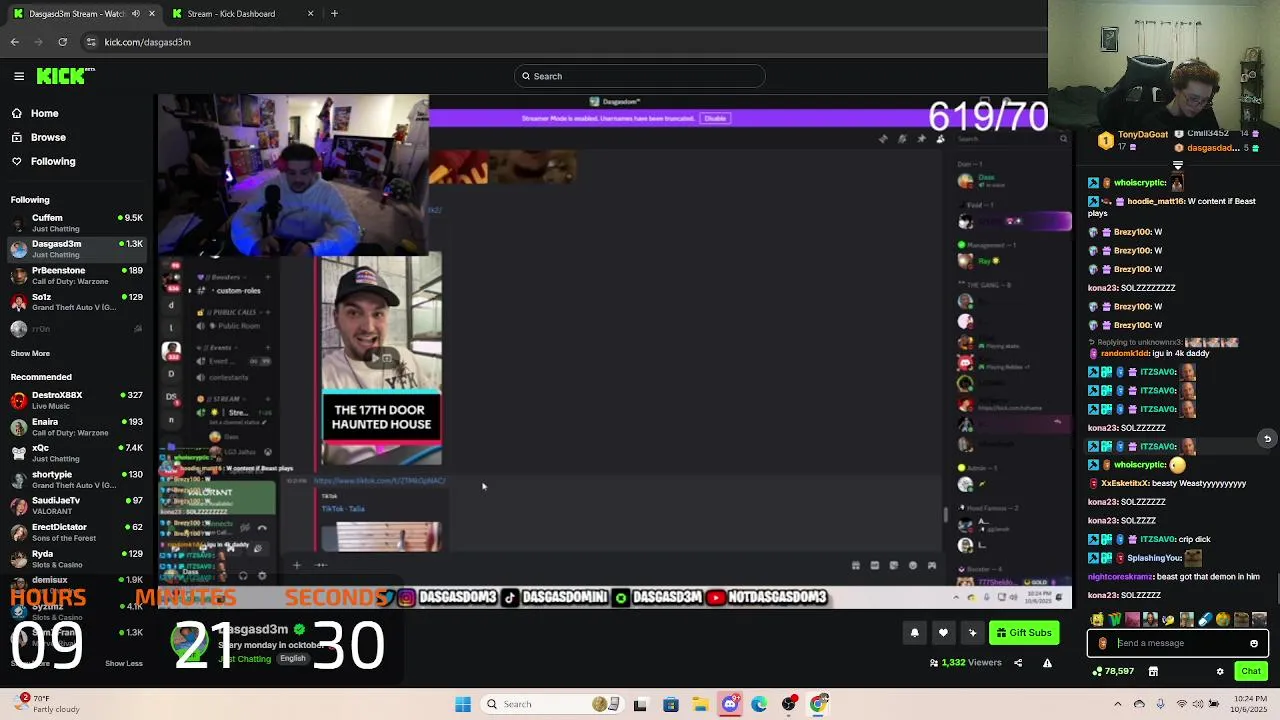The width and height of the screenshot is (1280, 720).
Task: Open the Windows Start menu
Action: click(463, 704)
